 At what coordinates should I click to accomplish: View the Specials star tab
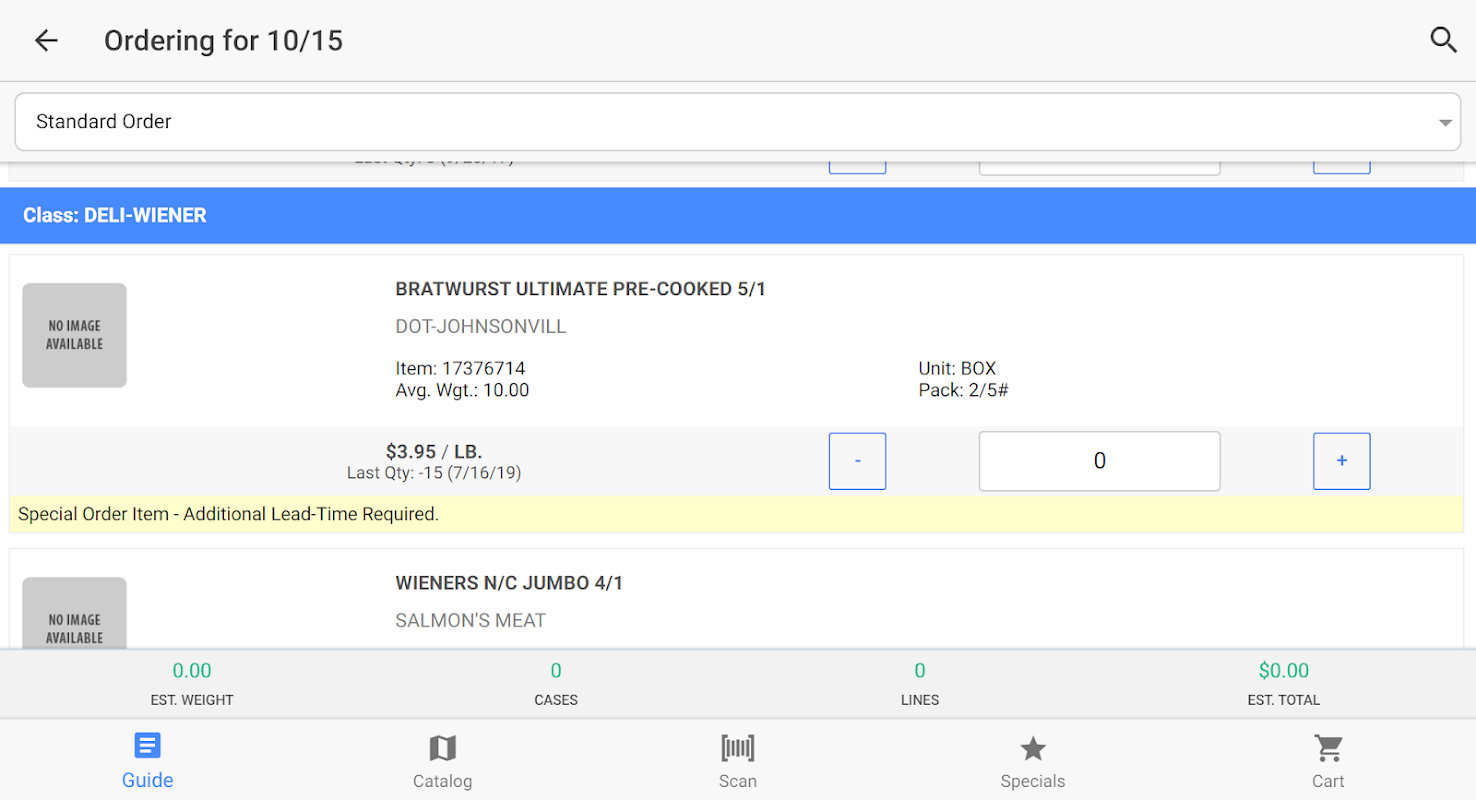[1032, 761]
